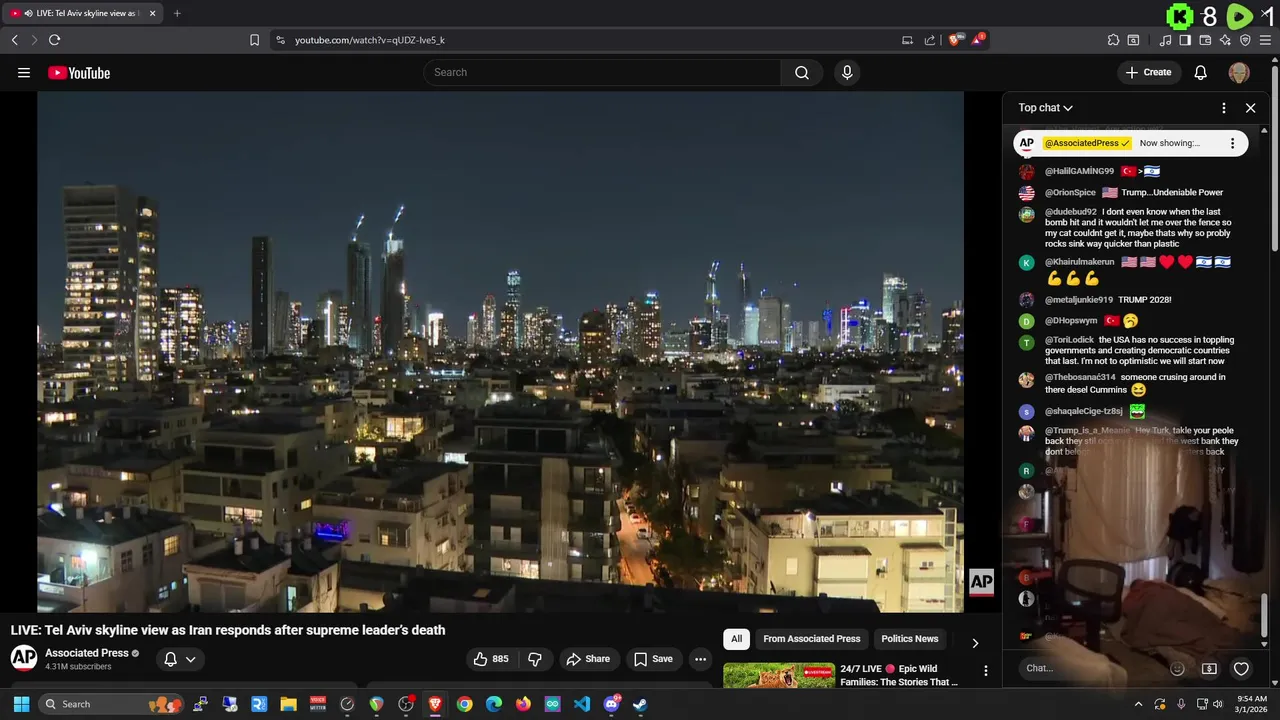1280x720 pixels.
Task: Click @dudebud92 chat username
Action: tap(1071, 212)
